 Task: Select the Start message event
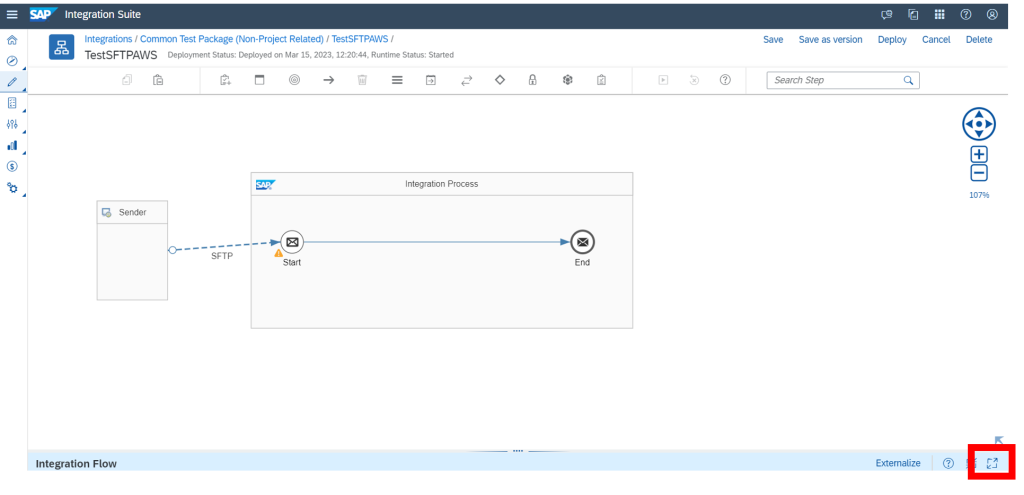(x=292, y=242)
